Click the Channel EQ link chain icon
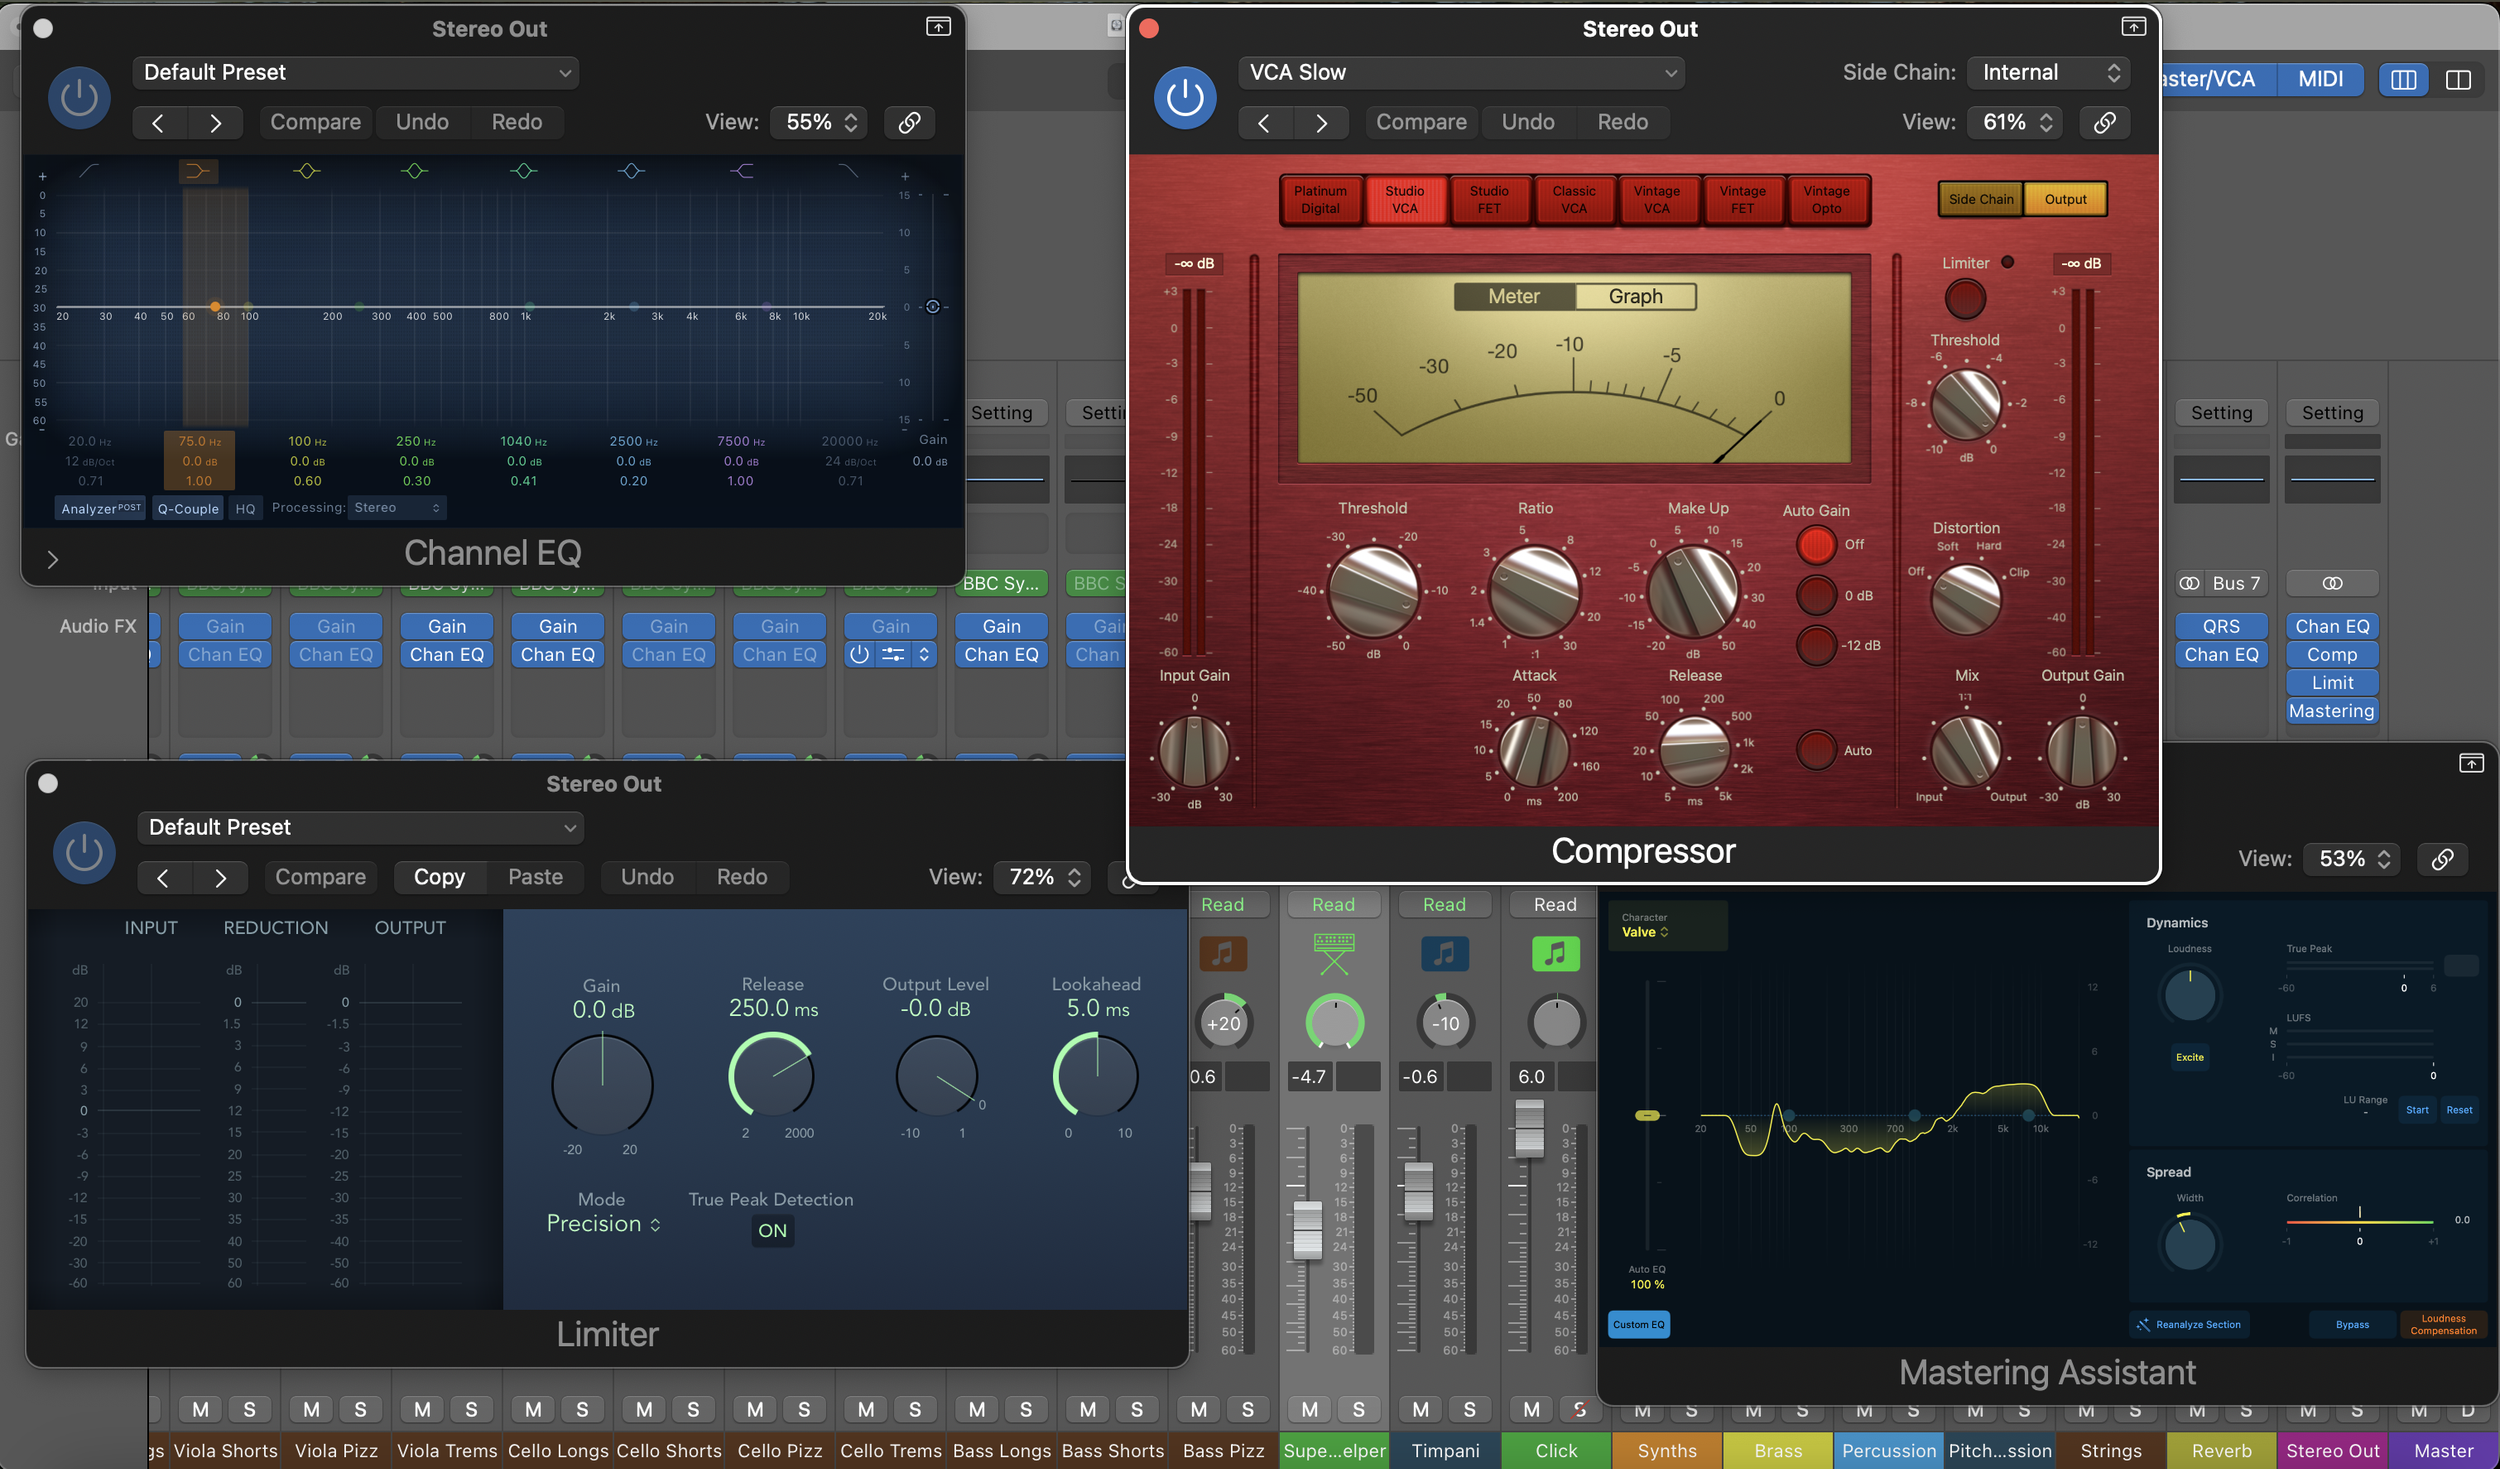Viewport: 2500px width, 1469px height. 909,122
